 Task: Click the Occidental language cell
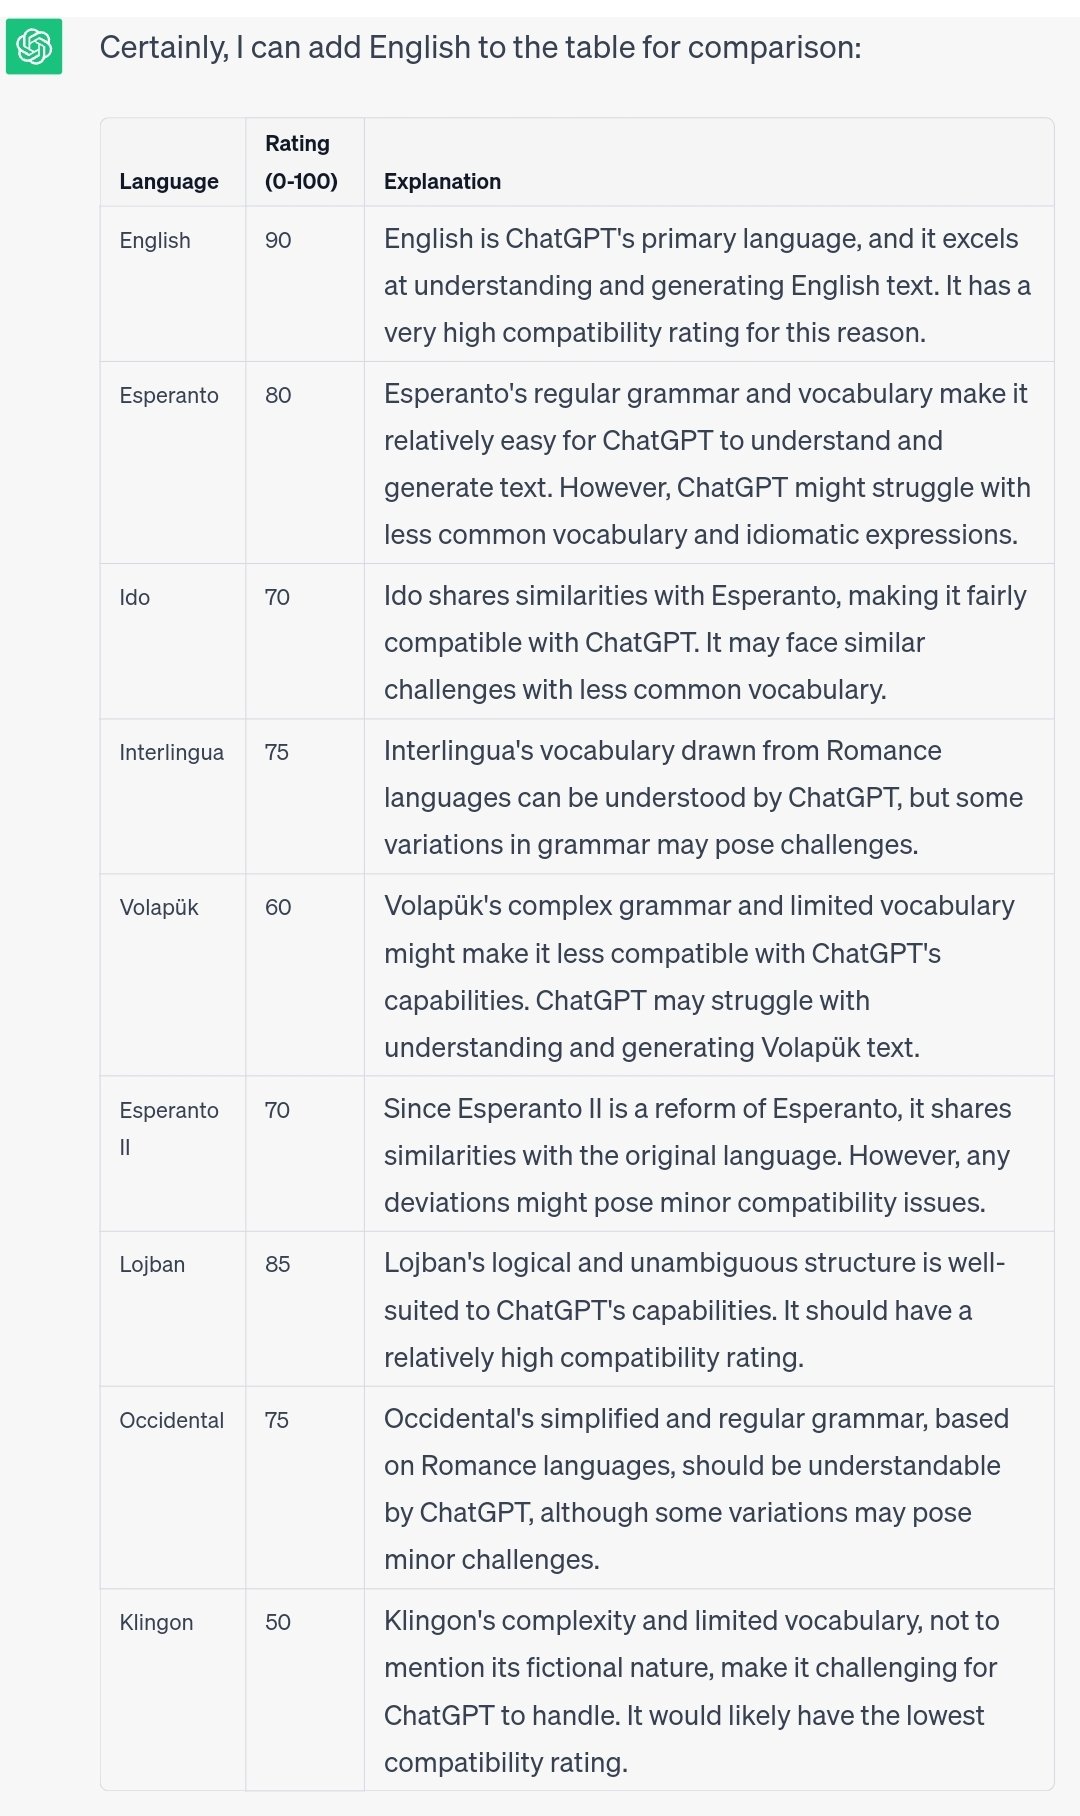click(172, 1420)
